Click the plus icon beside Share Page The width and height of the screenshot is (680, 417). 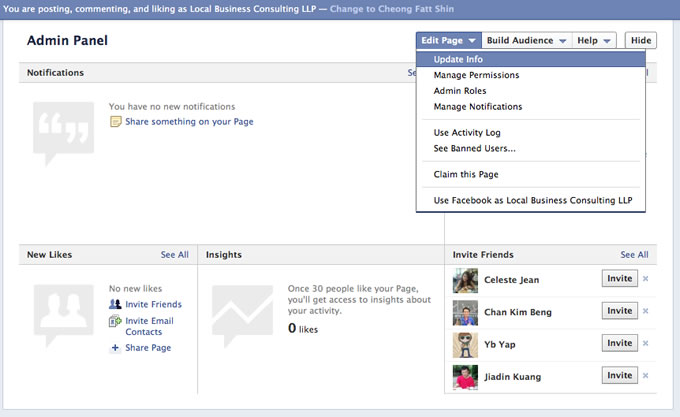click(x=115, y=348)
